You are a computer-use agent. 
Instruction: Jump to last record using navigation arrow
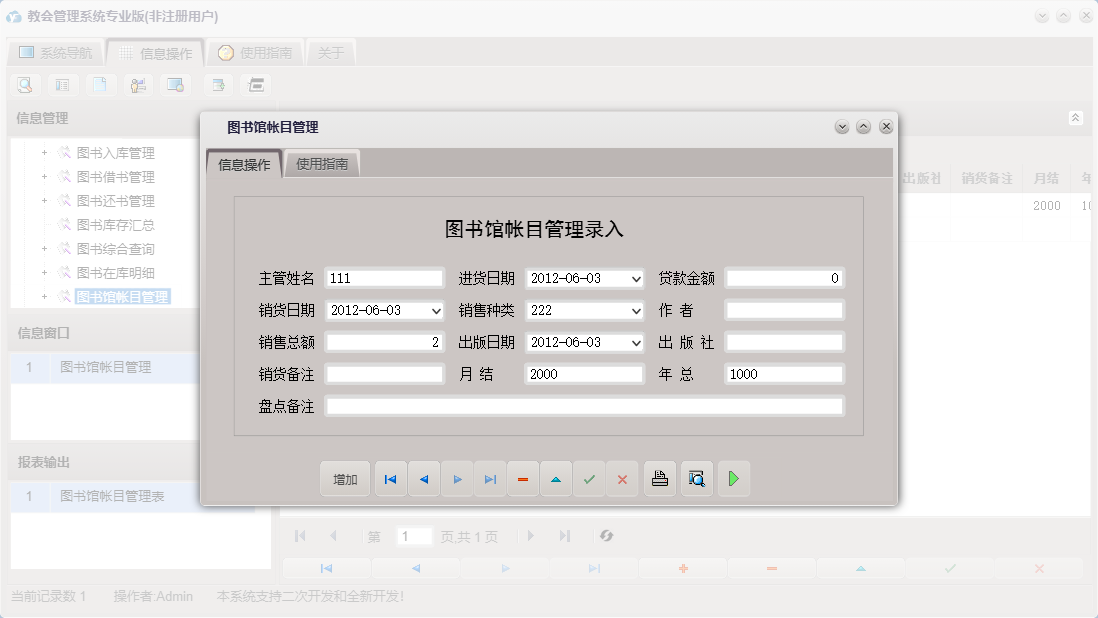tap(490, 478)
